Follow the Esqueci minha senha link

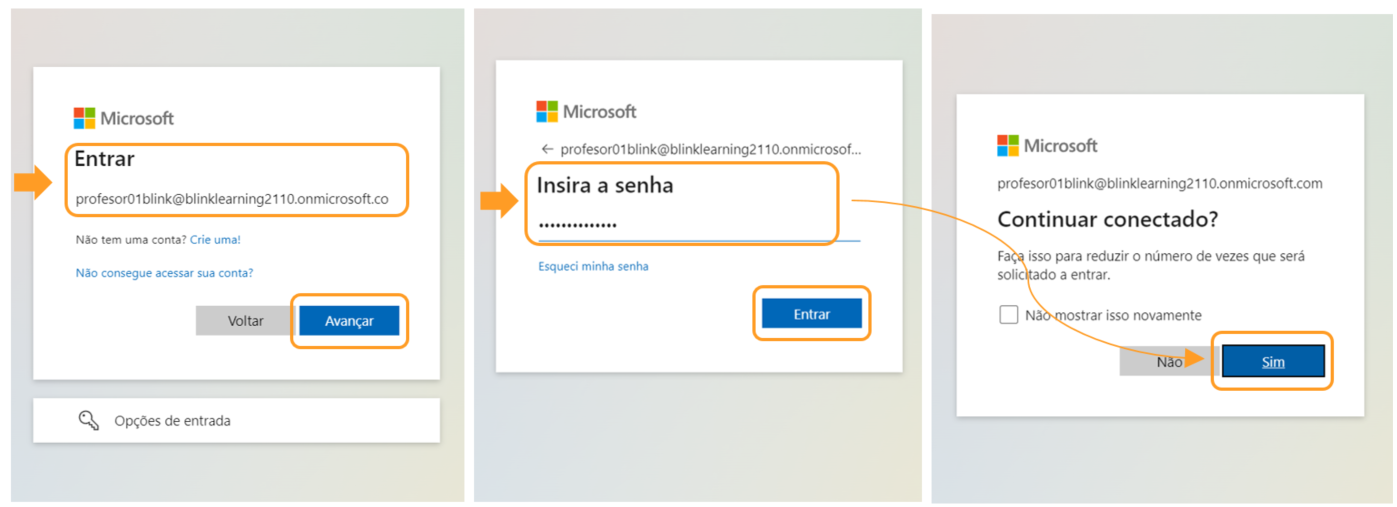pos(593,267)
